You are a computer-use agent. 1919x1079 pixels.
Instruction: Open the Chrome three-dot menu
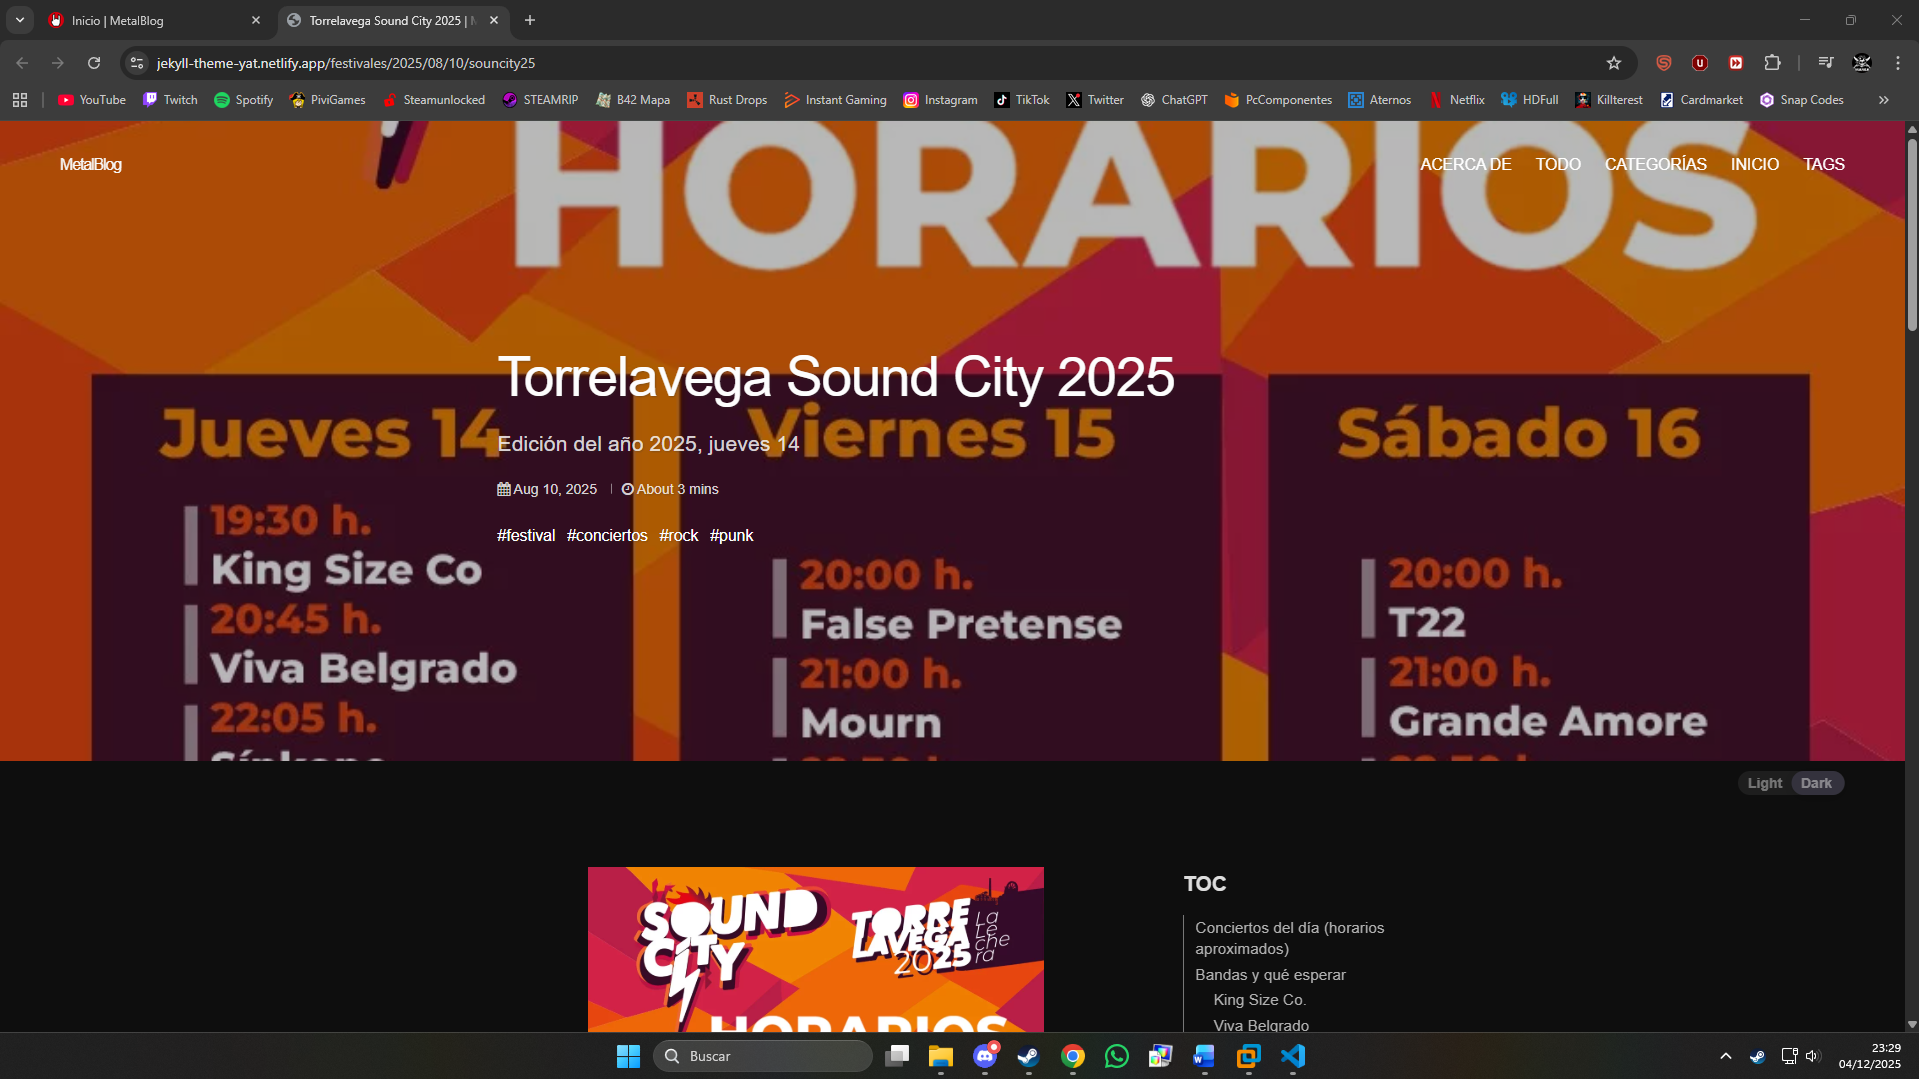click(1897, 63)
